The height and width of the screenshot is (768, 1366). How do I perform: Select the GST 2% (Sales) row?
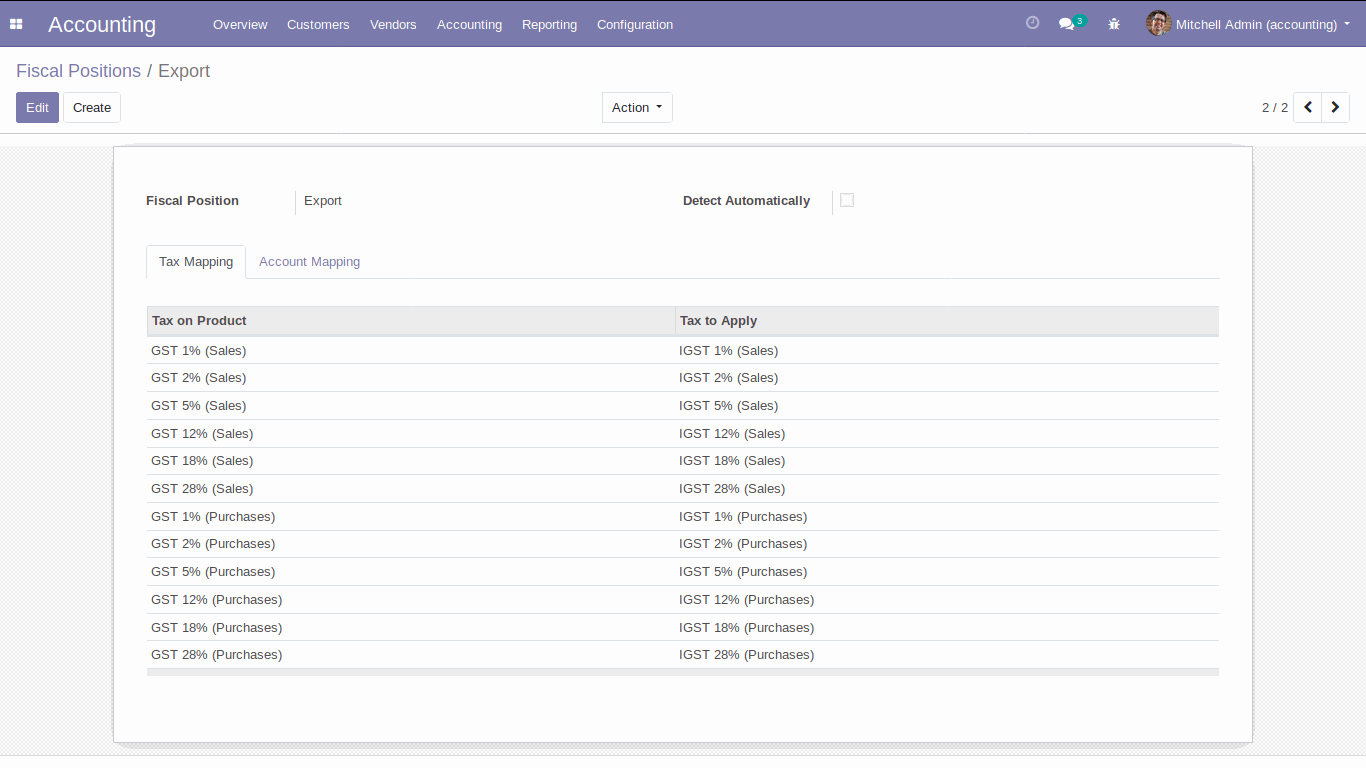pyautogui.click(x=683, y=378)
